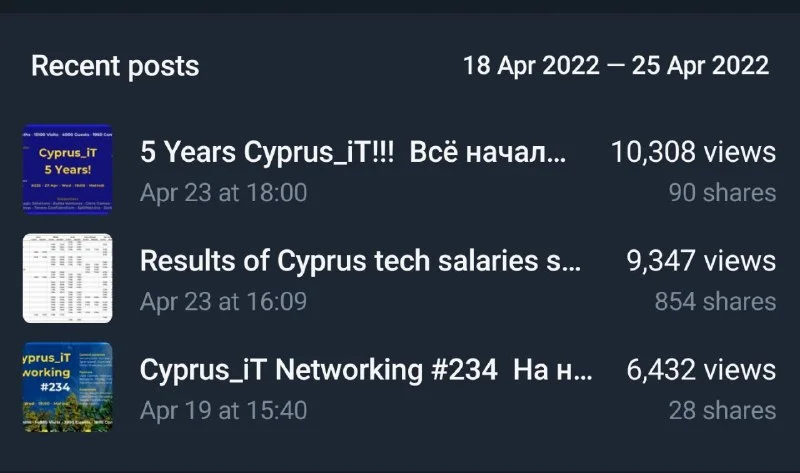Open the tech salaries spreadsheet thumbnail
The image size is (800, 473).
(67, 279)
